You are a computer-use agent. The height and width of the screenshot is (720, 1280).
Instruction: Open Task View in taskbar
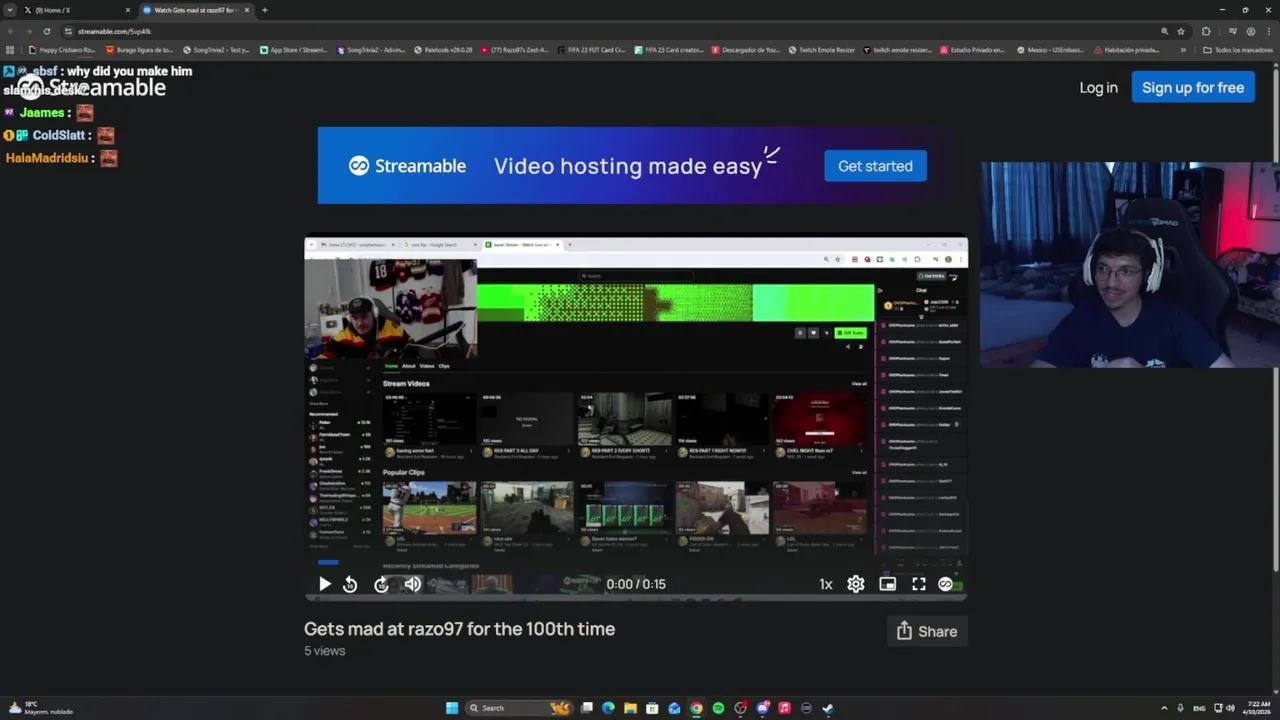(x=587, y=708)
